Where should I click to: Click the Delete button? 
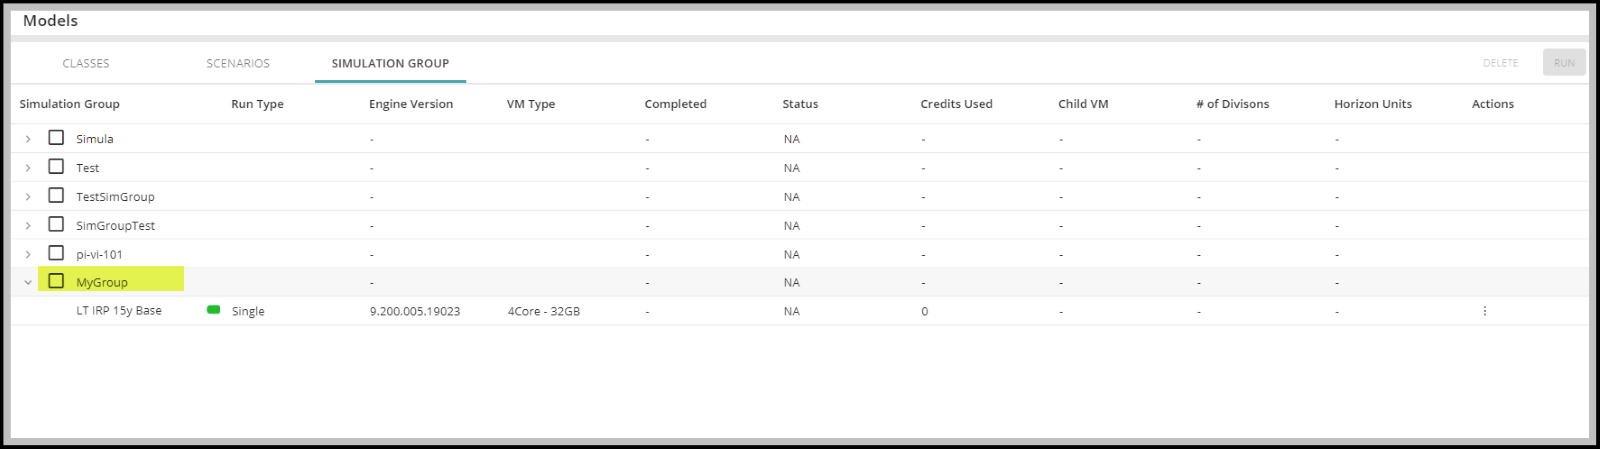click(1500, 62)
